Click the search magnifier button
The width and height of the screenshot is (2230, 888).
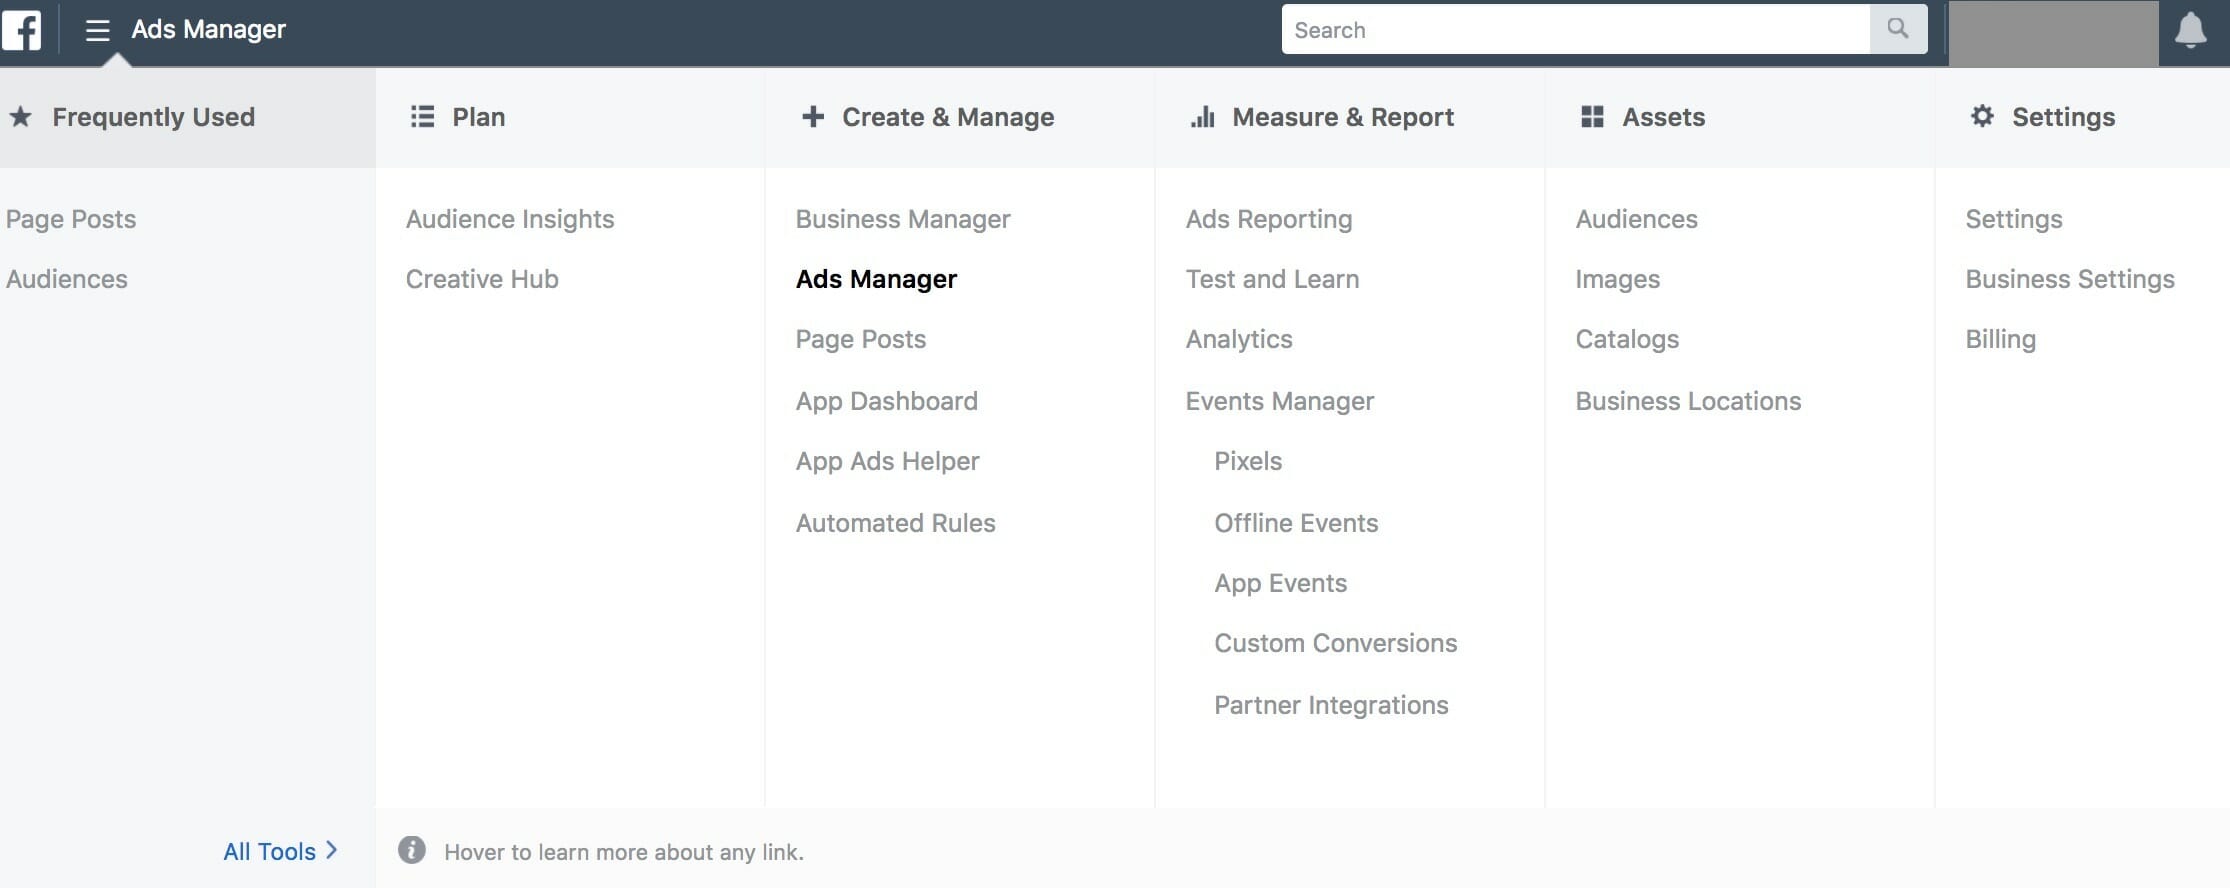pos(1898,29)
